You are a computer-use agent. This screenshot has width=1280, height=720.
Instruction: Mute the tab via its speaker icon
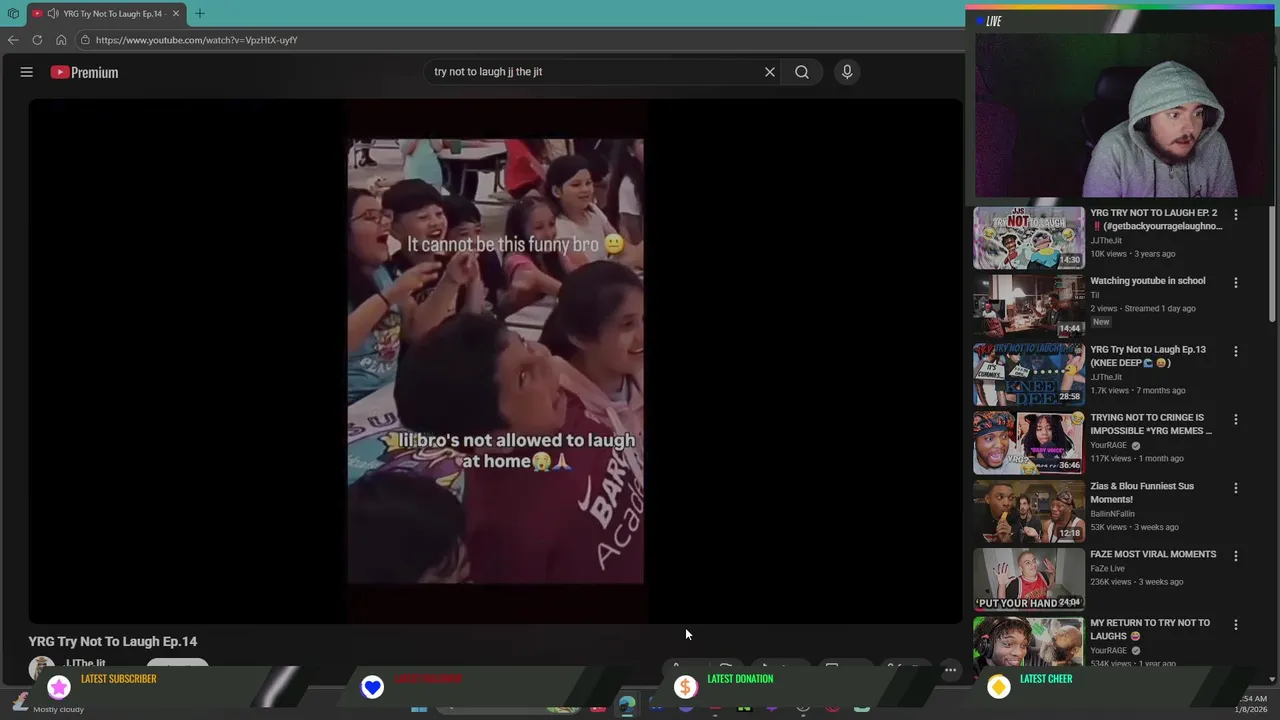click(x=52, y=14)
